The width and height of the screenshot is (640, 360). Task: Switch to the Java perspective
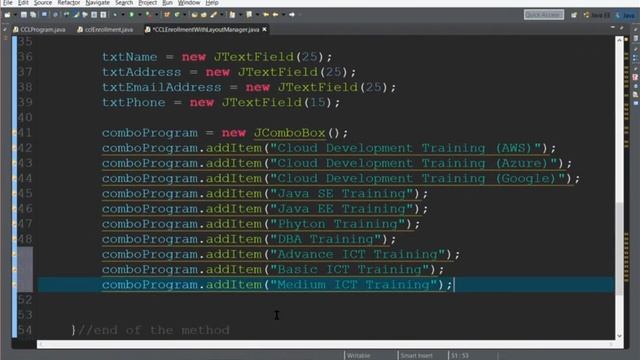point(625,15)
